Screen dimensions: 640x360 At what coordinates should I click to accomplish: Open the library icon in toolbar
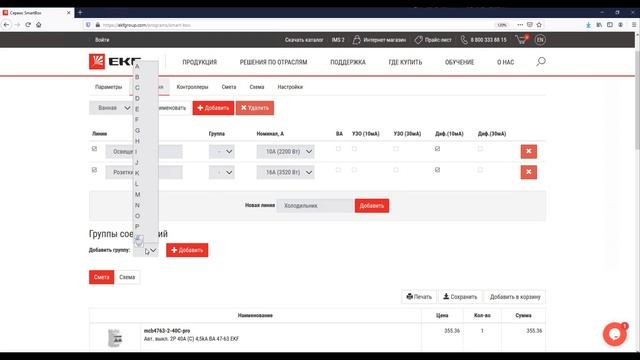click(x=599, y=25)
